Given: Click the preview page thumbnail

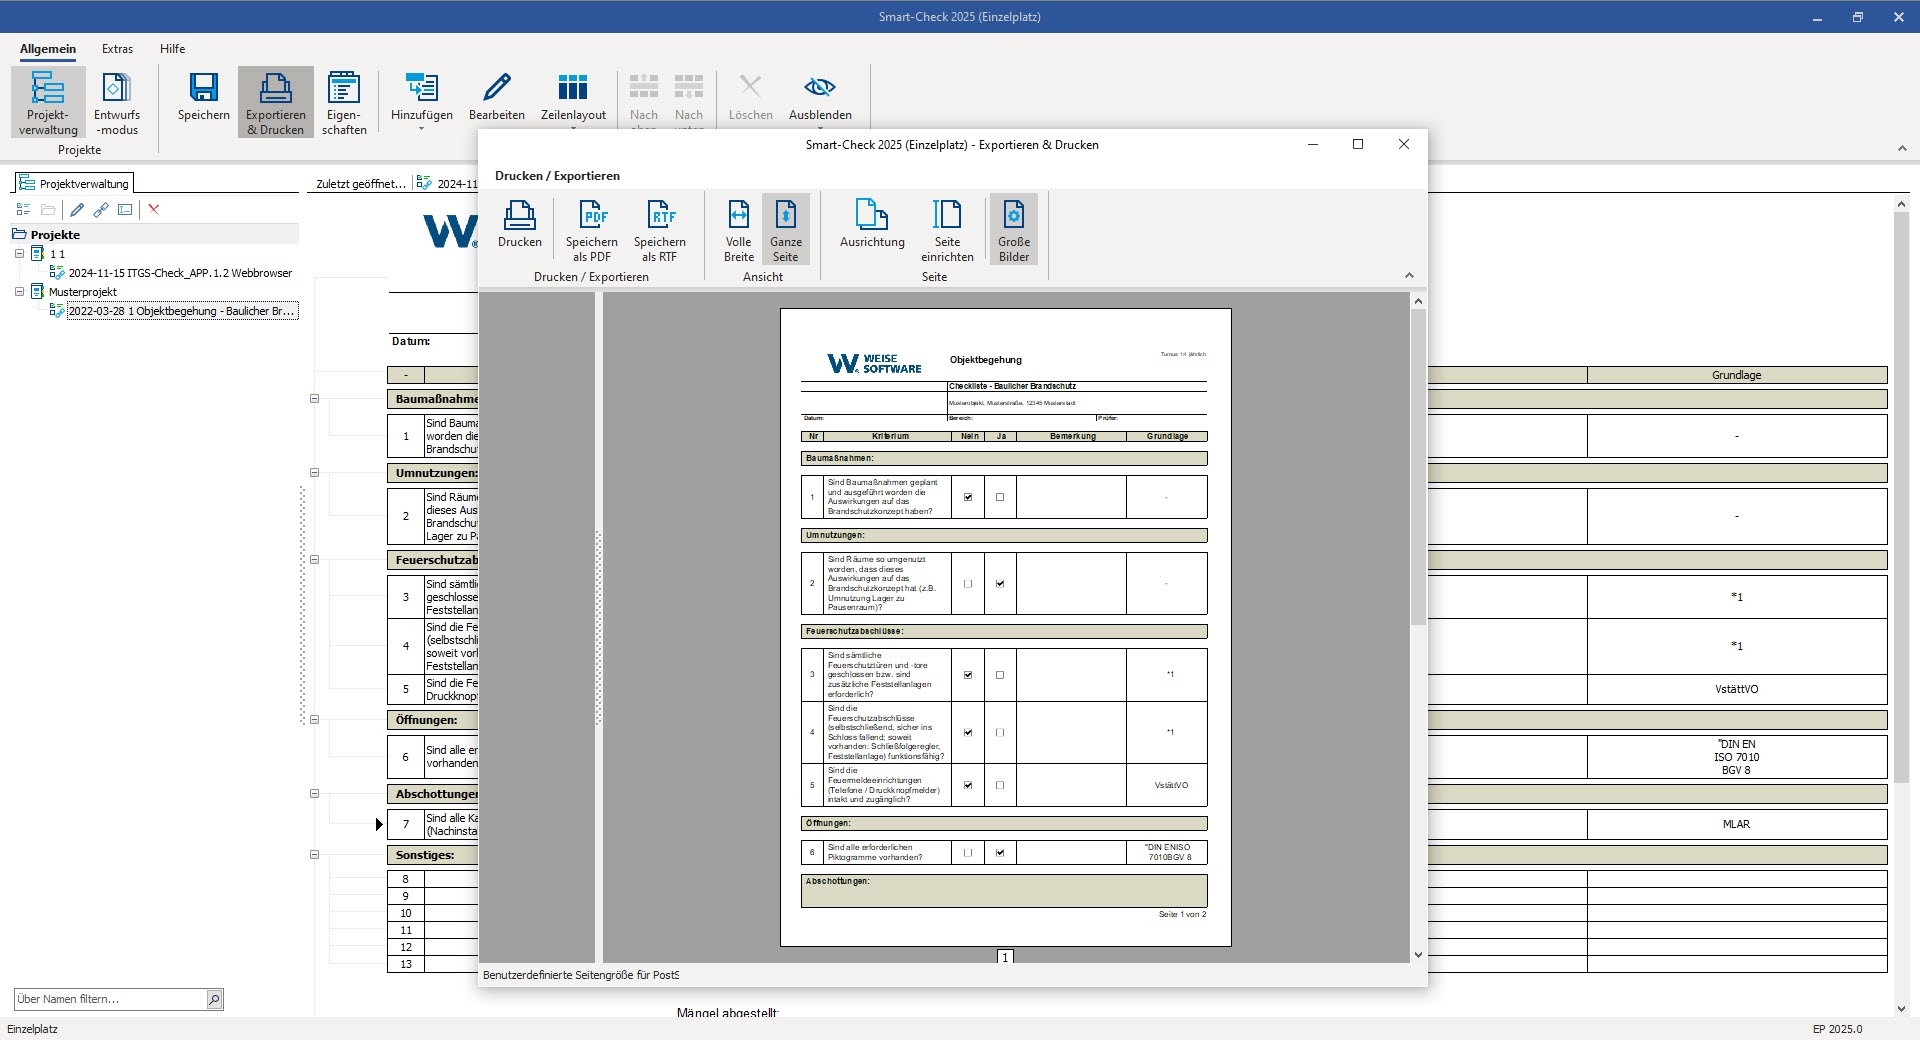Looking at the screenshot, I should [1005, 627].
